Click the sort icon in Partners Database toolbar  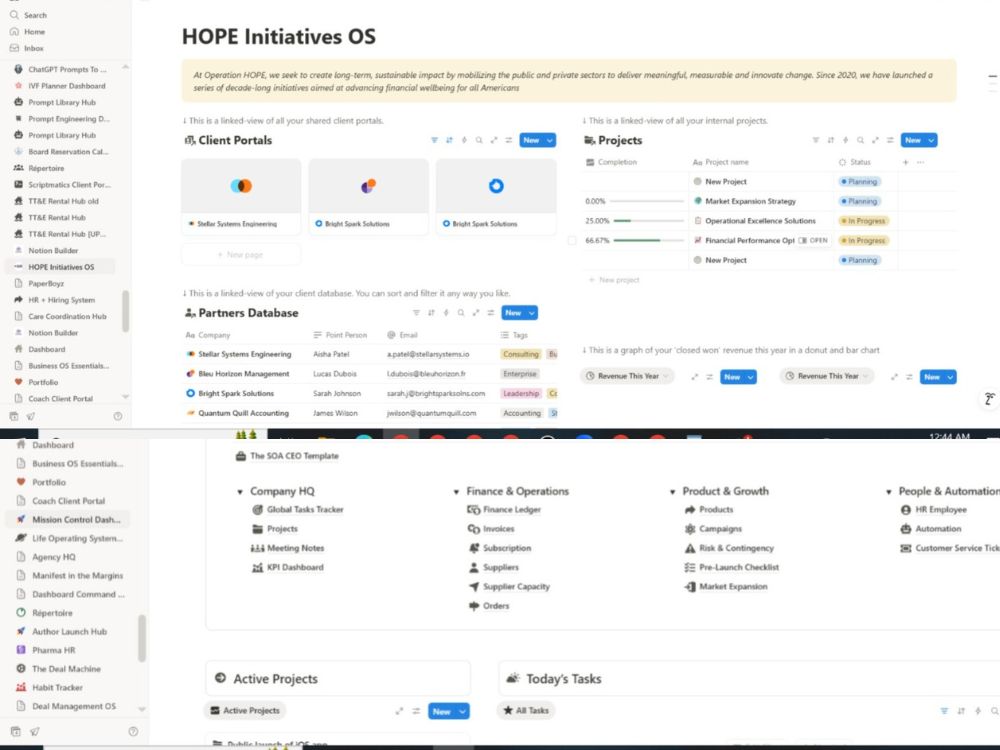(431, 312)
